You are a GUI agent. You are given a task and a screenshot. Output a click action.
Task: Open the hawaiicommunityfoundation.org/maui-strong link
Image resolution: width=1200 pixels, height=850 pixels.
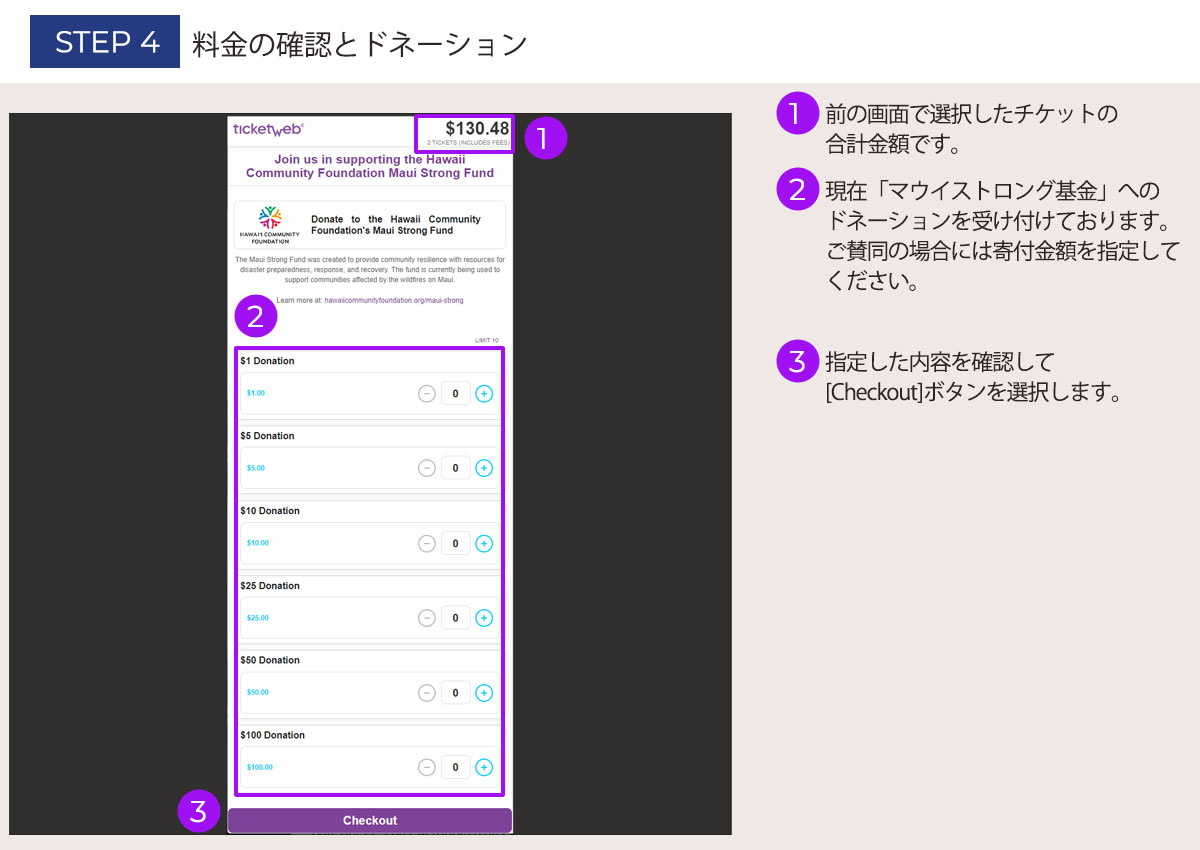click(394, 300)
